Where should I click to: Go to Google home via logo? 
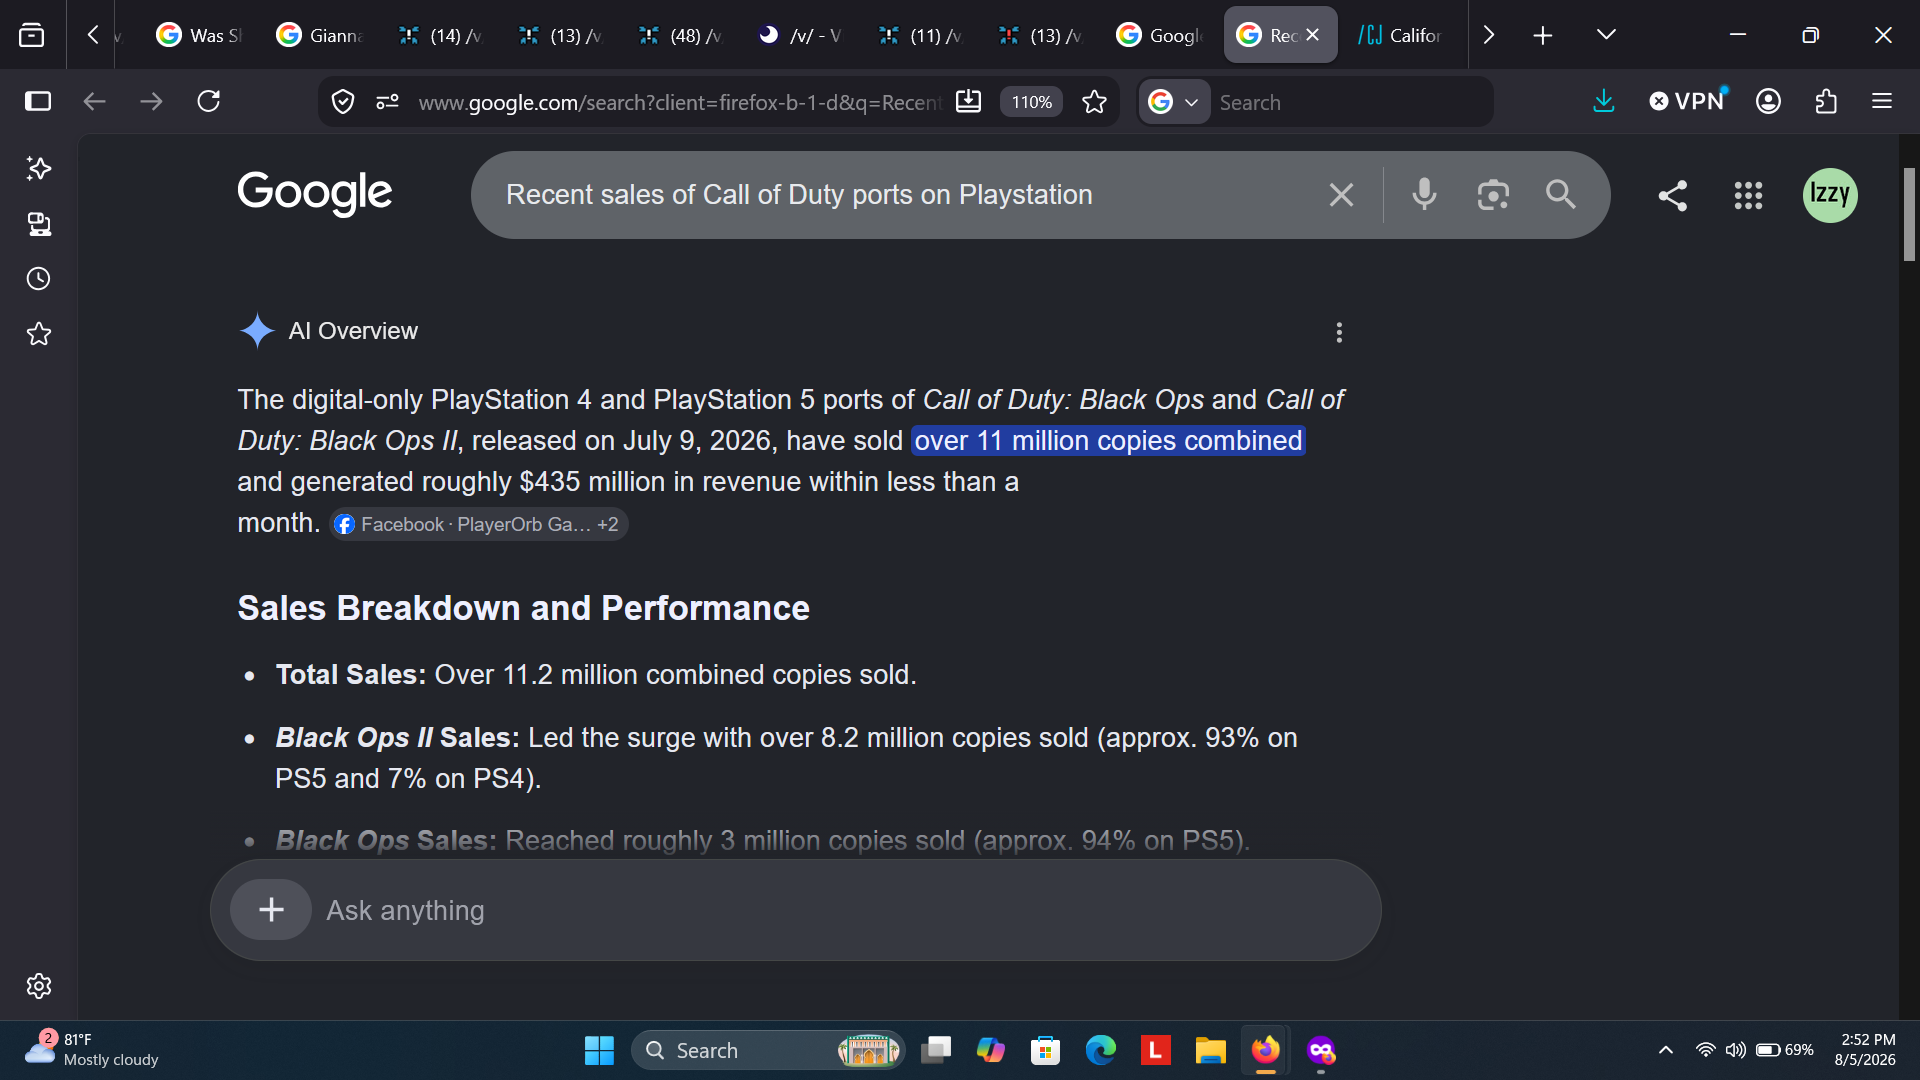click(x=315, y=193)
